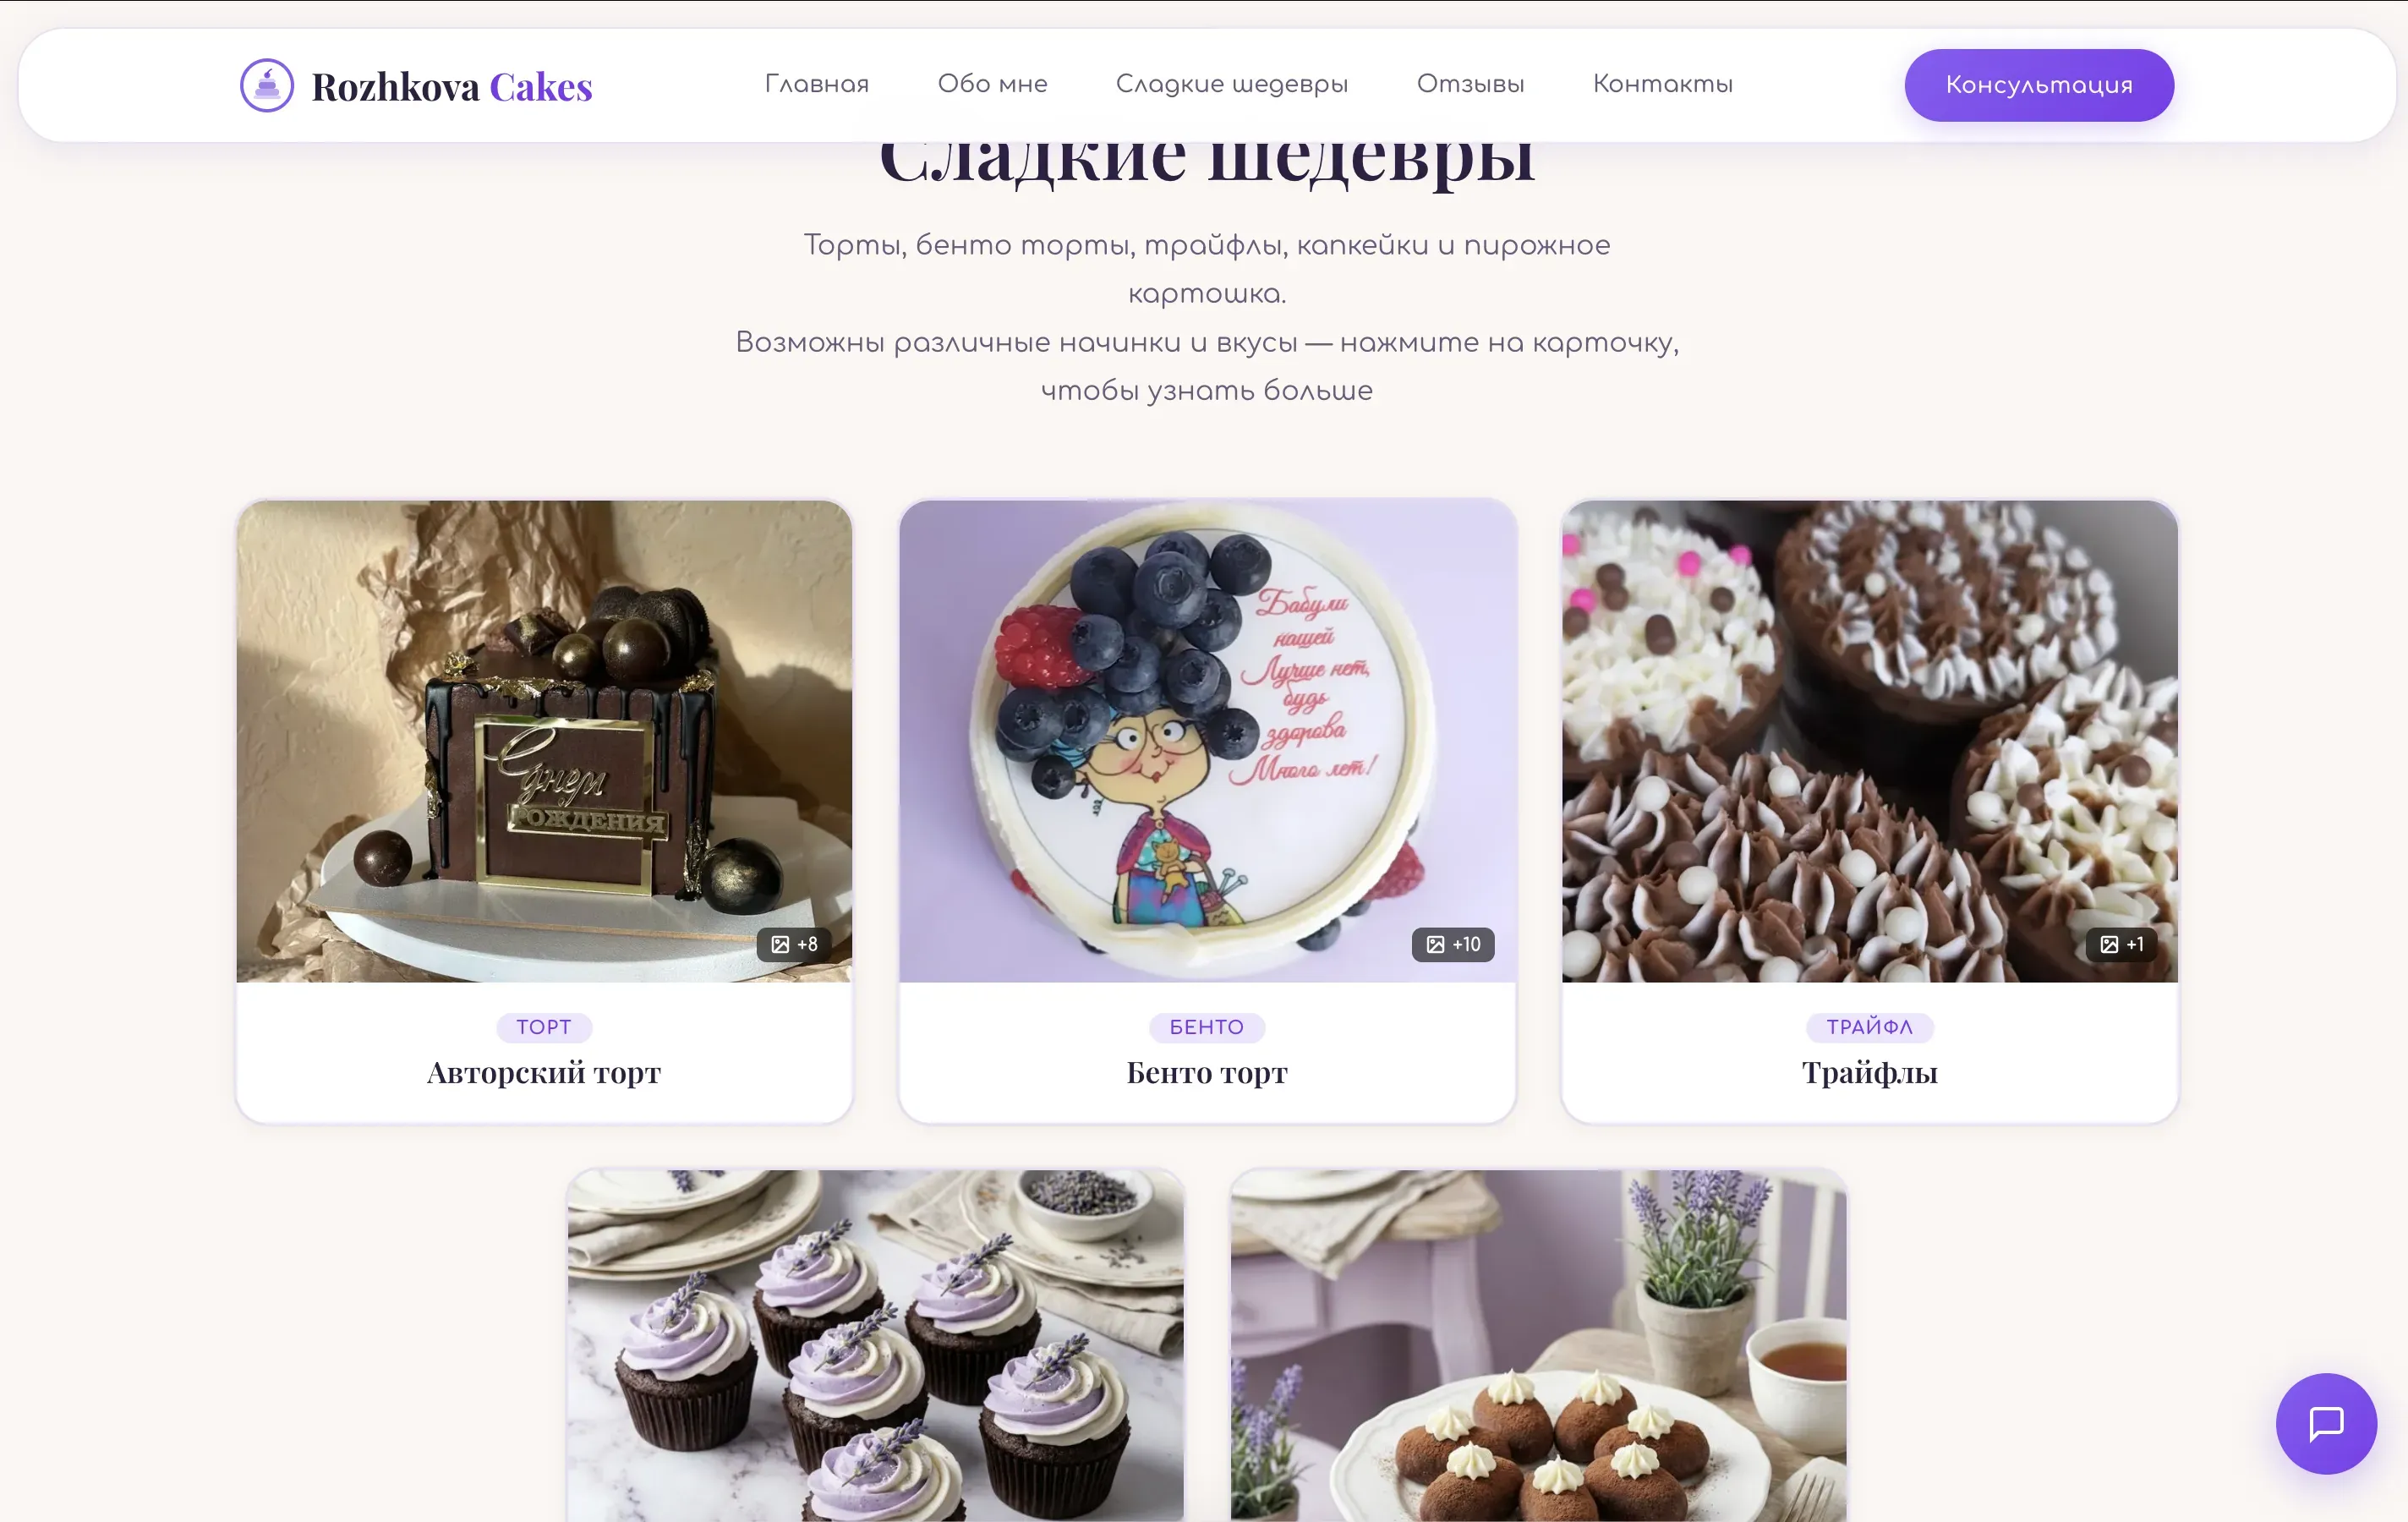Select the БЕНТО category tag

(1207, 1027)
